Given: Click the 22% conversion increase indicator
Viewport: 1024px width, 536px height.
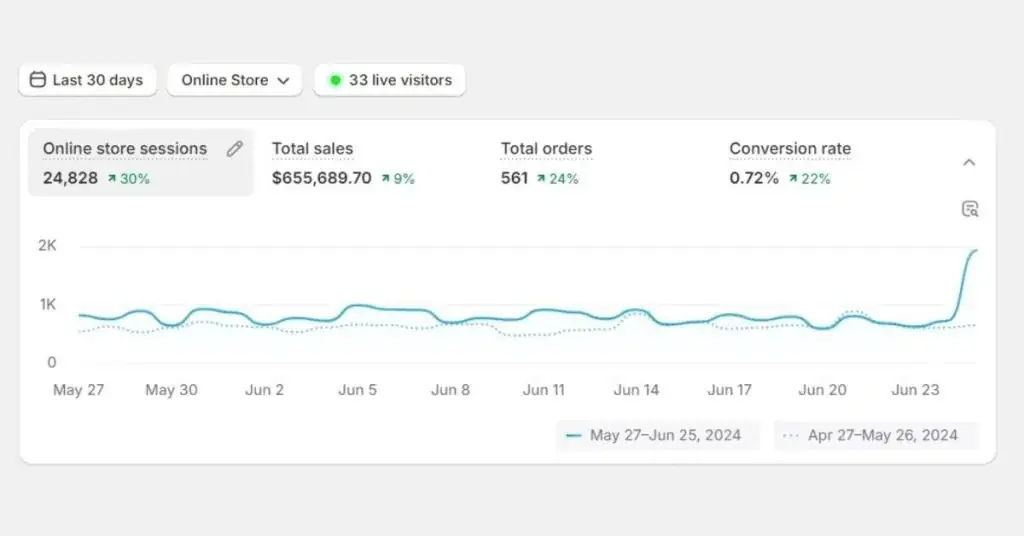Looking at the screenshot, I should pos(809,179).
